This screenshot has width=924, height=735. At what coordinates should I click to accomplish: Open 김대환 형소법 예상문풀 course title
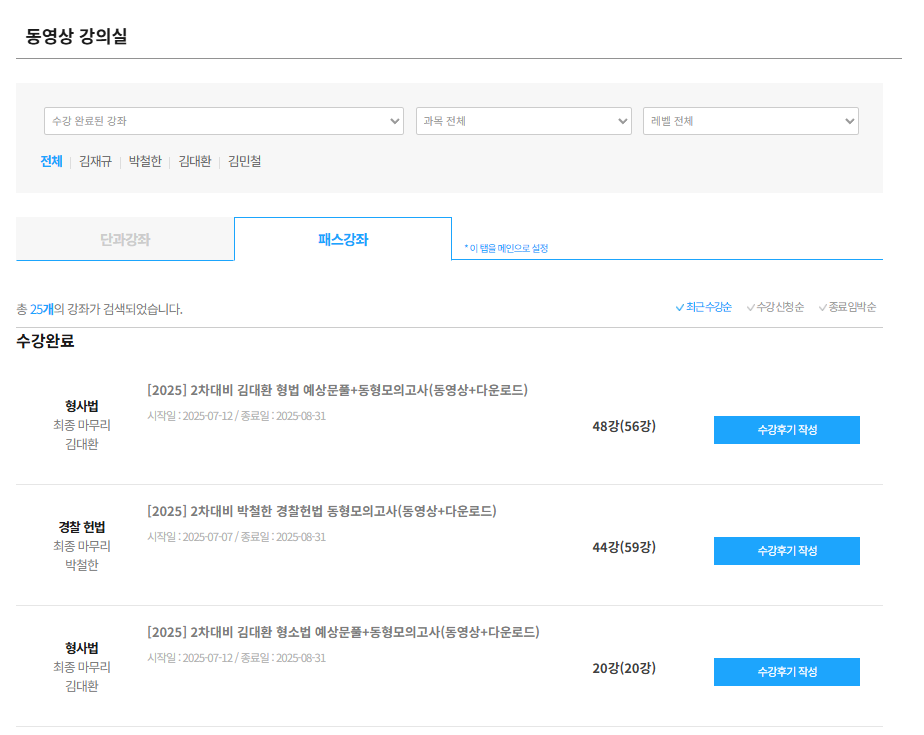pyautogui.click(x=344, y=632)
